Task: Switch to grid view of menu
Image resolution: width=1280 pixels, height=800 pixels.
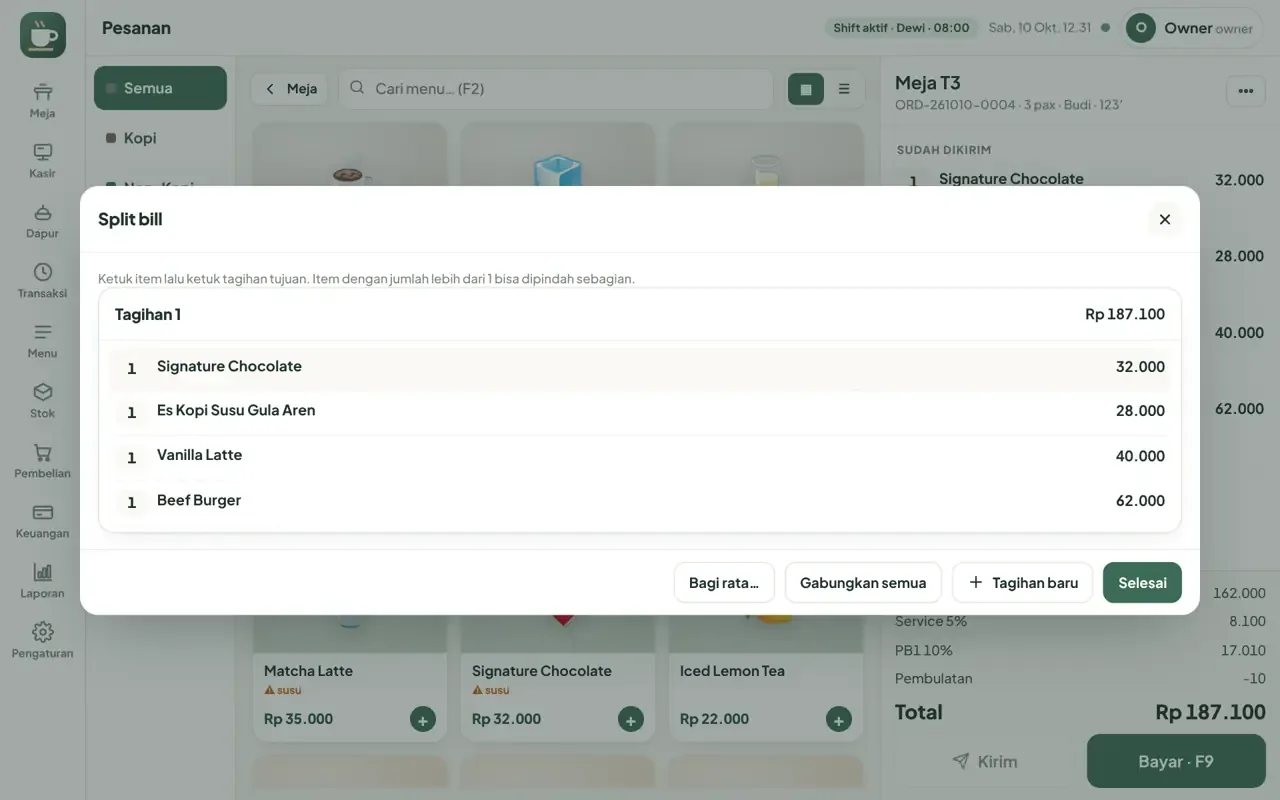Action: tap(806, 89)
